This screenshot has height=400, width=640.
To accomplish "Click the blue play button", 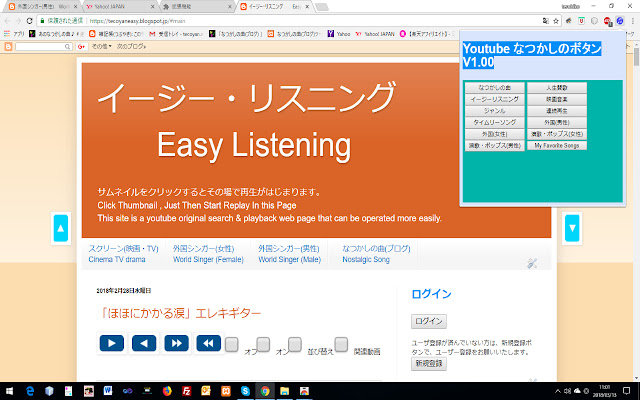I will click(111, 343).
